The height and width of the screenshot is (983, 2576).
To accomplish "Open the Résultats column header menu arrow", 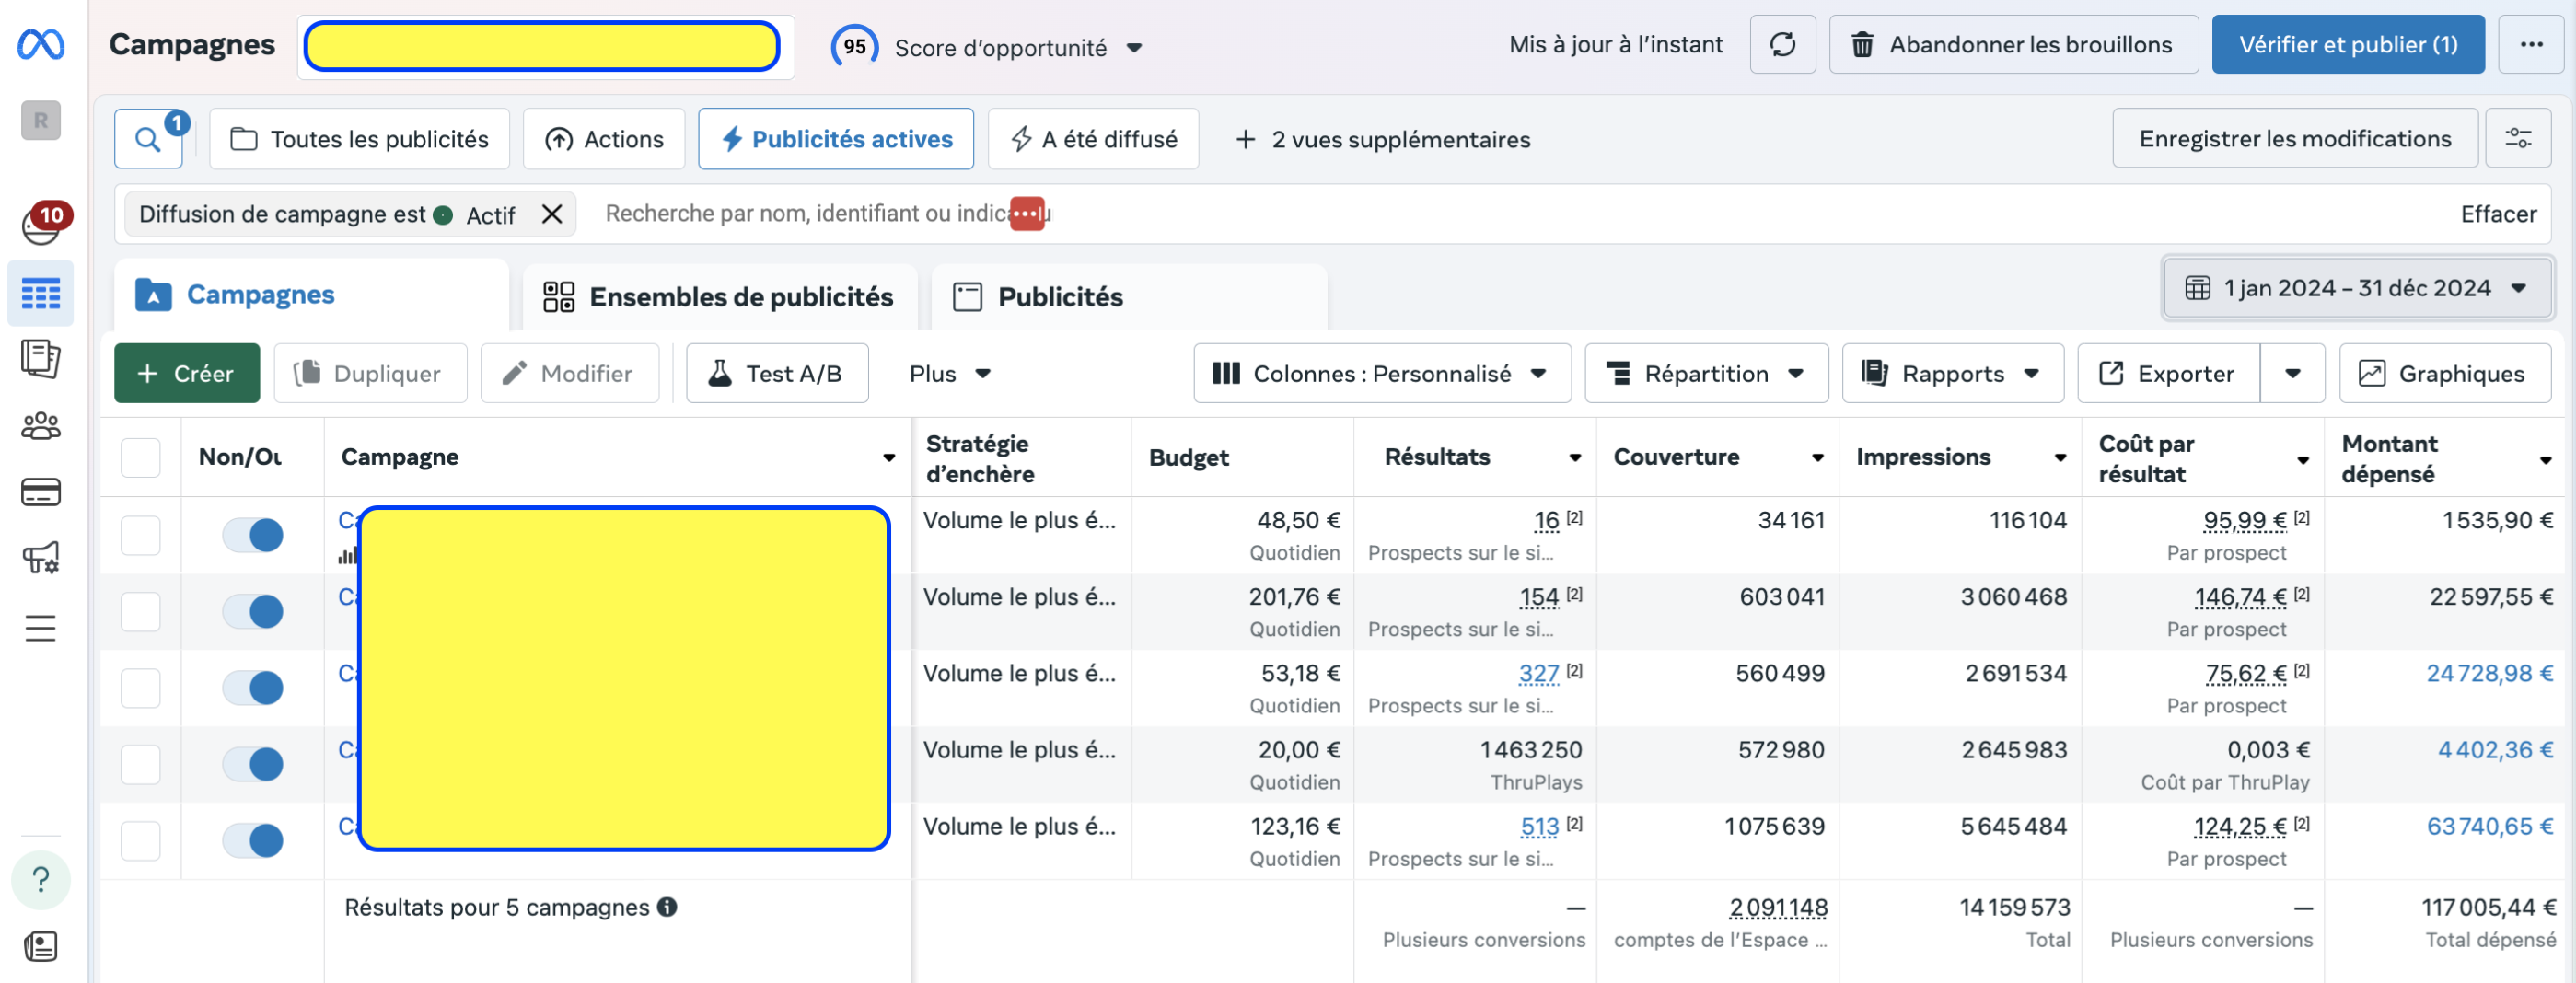I will pos(1575,458).
